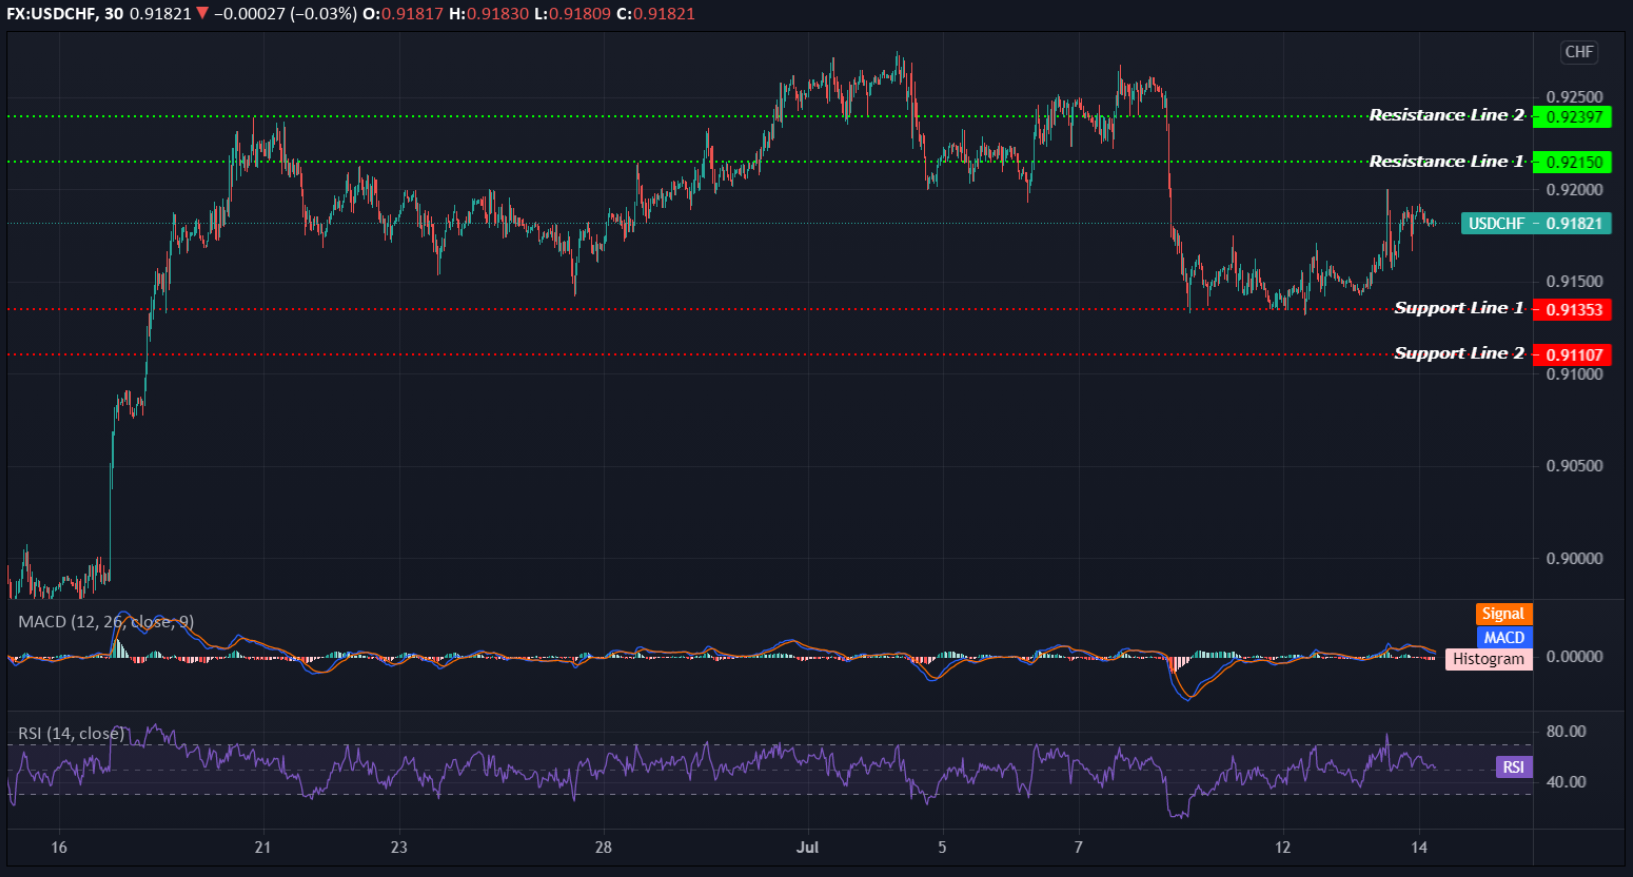Click the orange Signal label
Viewport: 1633px width, 877px height.
click(x=1503, y=614)
